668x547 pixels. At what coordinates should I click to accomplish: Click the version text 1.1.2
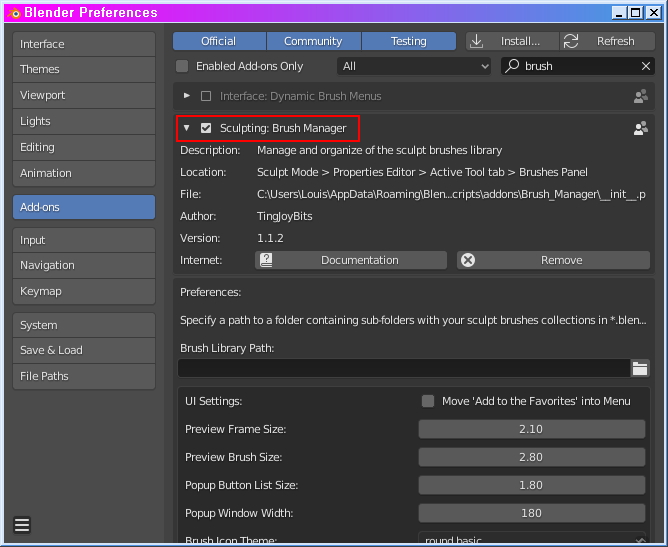pos(270,238)
